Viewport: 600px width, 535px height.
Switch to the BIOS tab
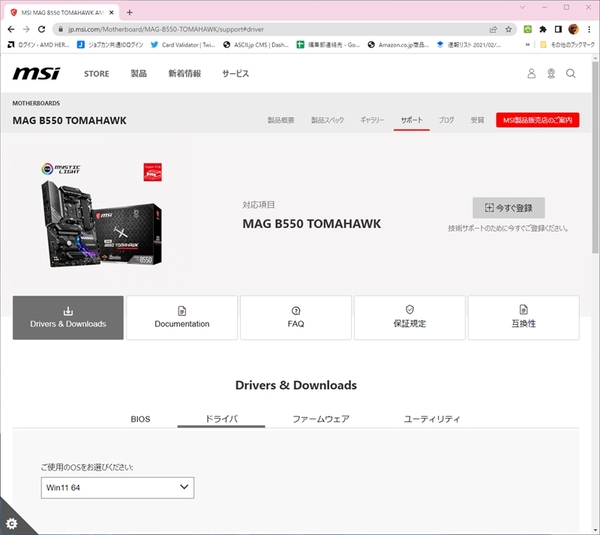(x=140, y=419)
